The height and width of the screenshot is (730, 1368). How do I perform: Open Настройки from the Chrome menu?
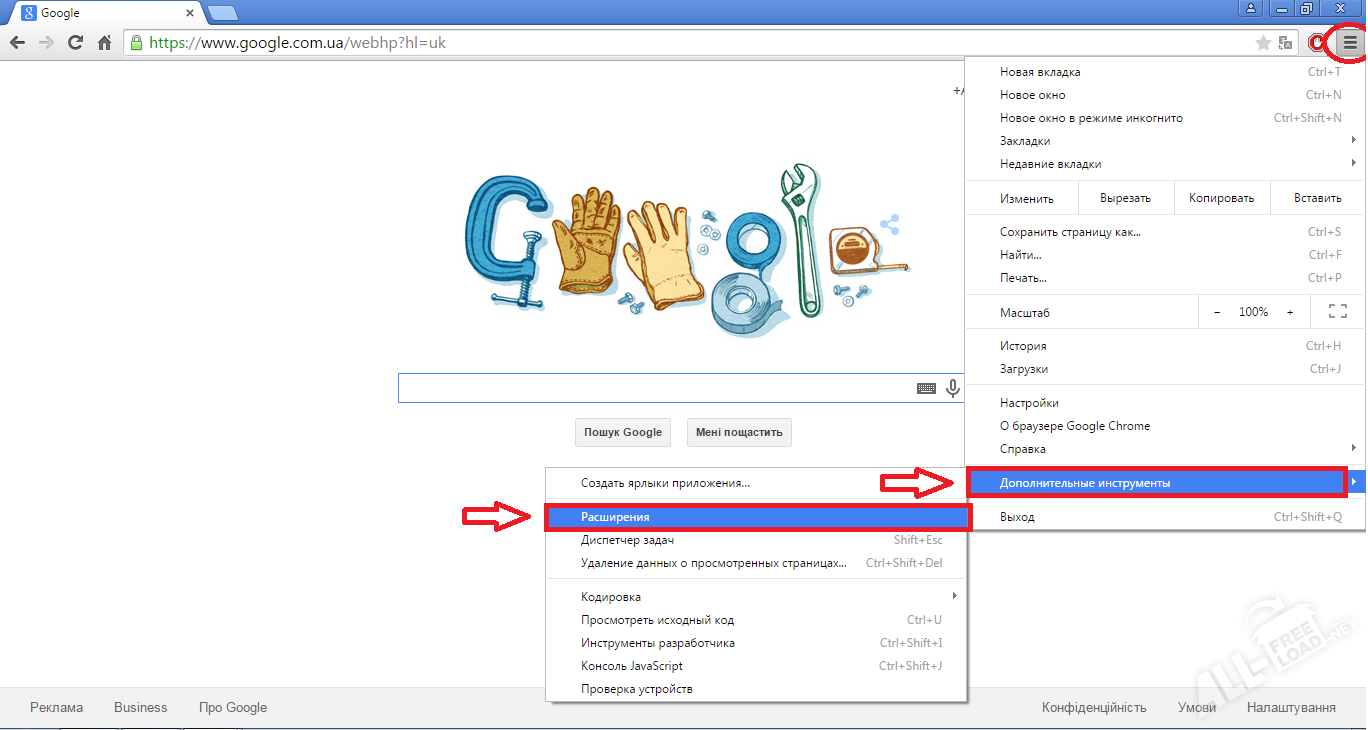(1029, 403)
